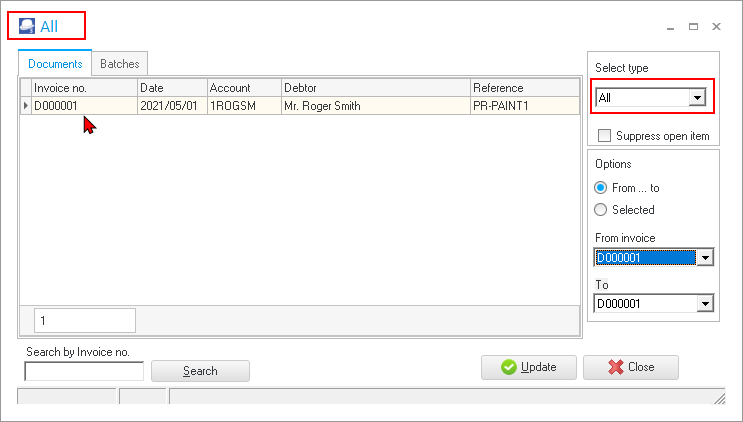Expand the From invoice dropdown

[705, 258]
